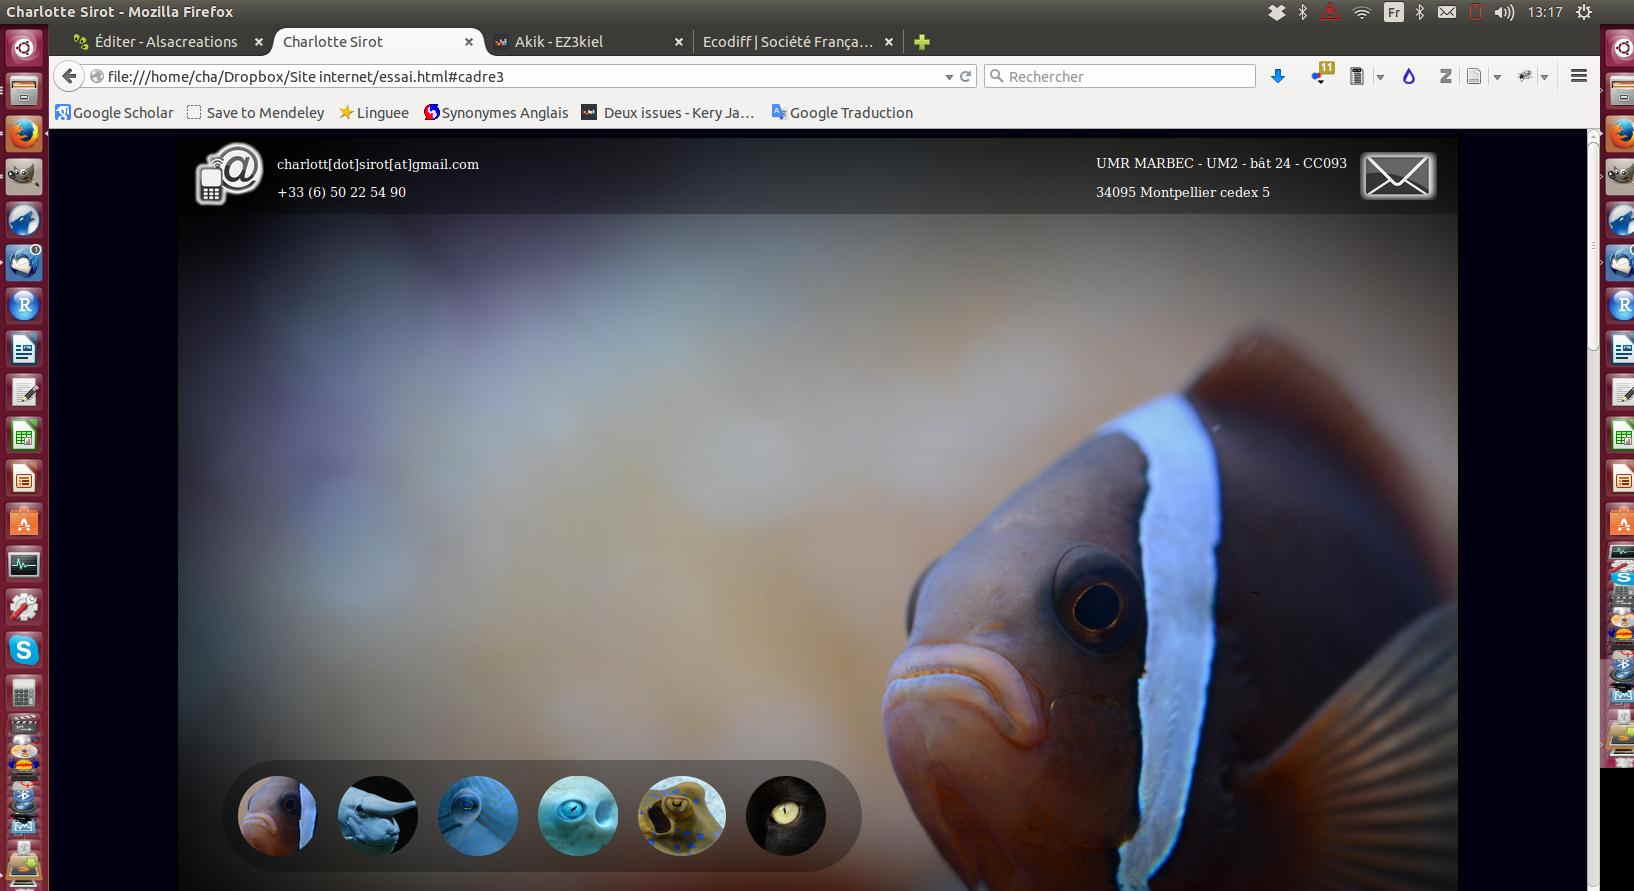Open LibreOffice Impress from the launcher

(24, 479)
